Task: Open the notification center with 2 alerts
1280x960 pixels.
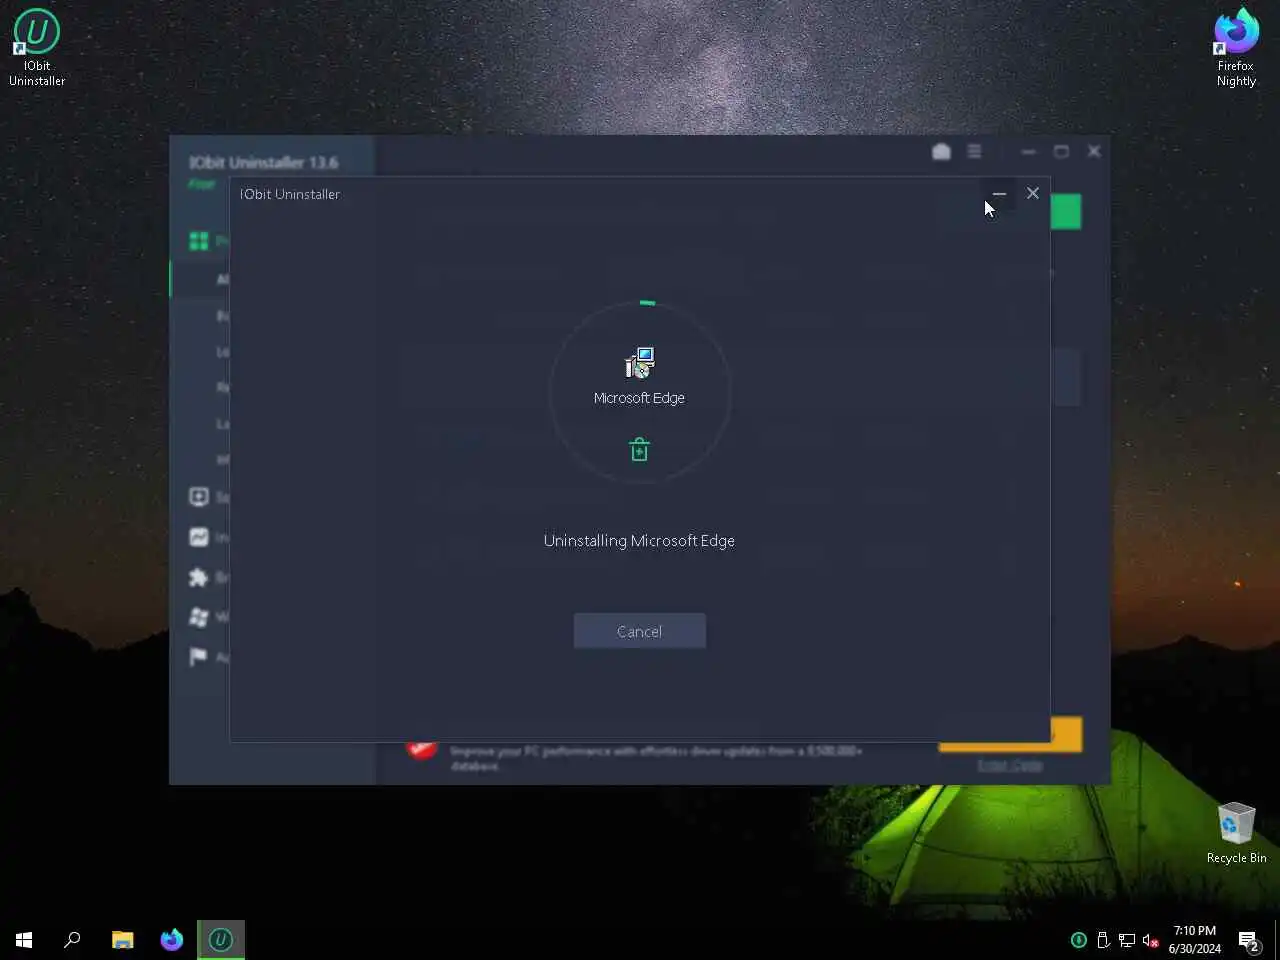Action: (x=1249, y=940)
